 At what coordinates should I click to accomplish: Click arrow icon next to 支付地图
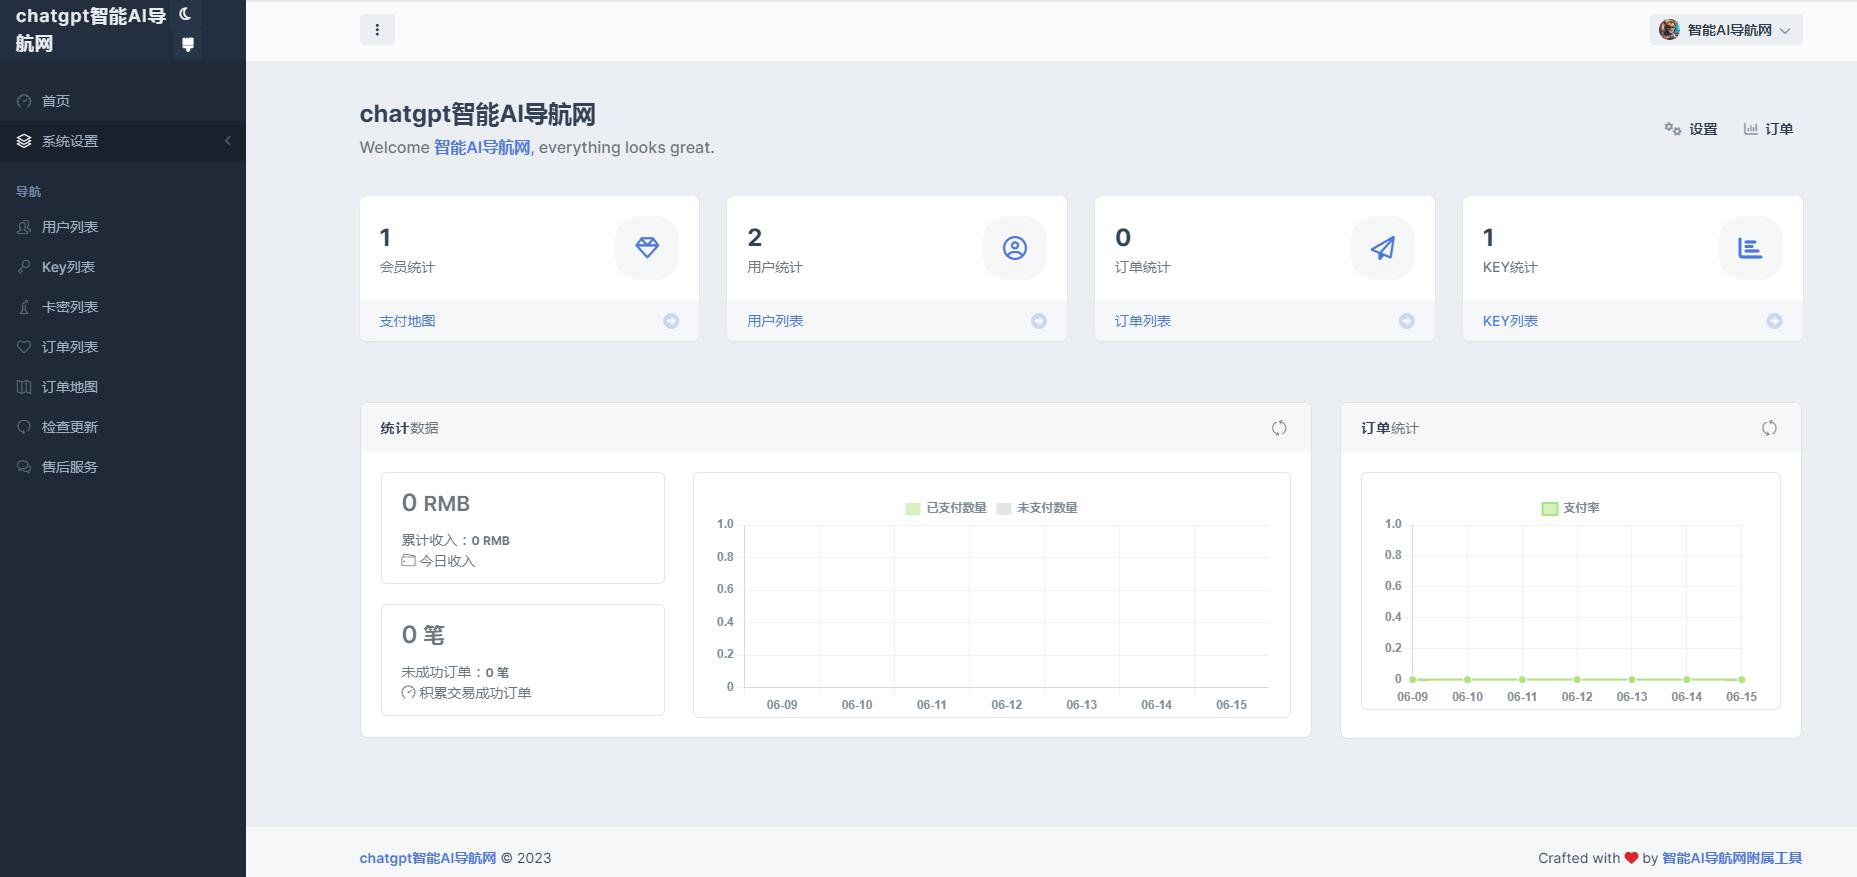click(x=671, y=321)
